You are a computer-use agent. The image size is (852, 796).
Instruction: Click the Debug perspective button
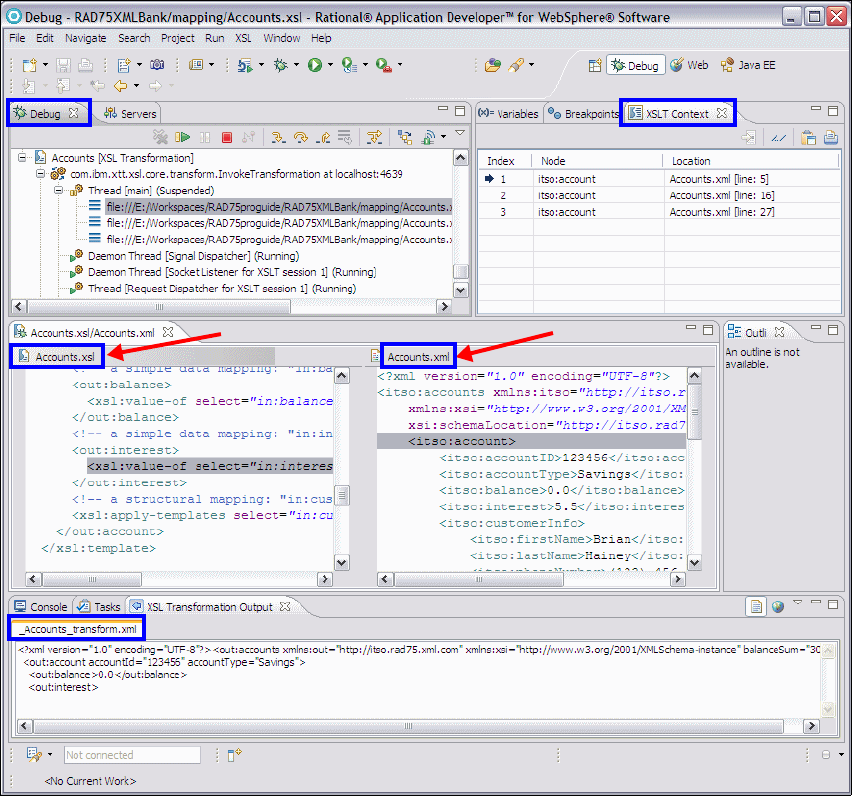tap(635, 65)
